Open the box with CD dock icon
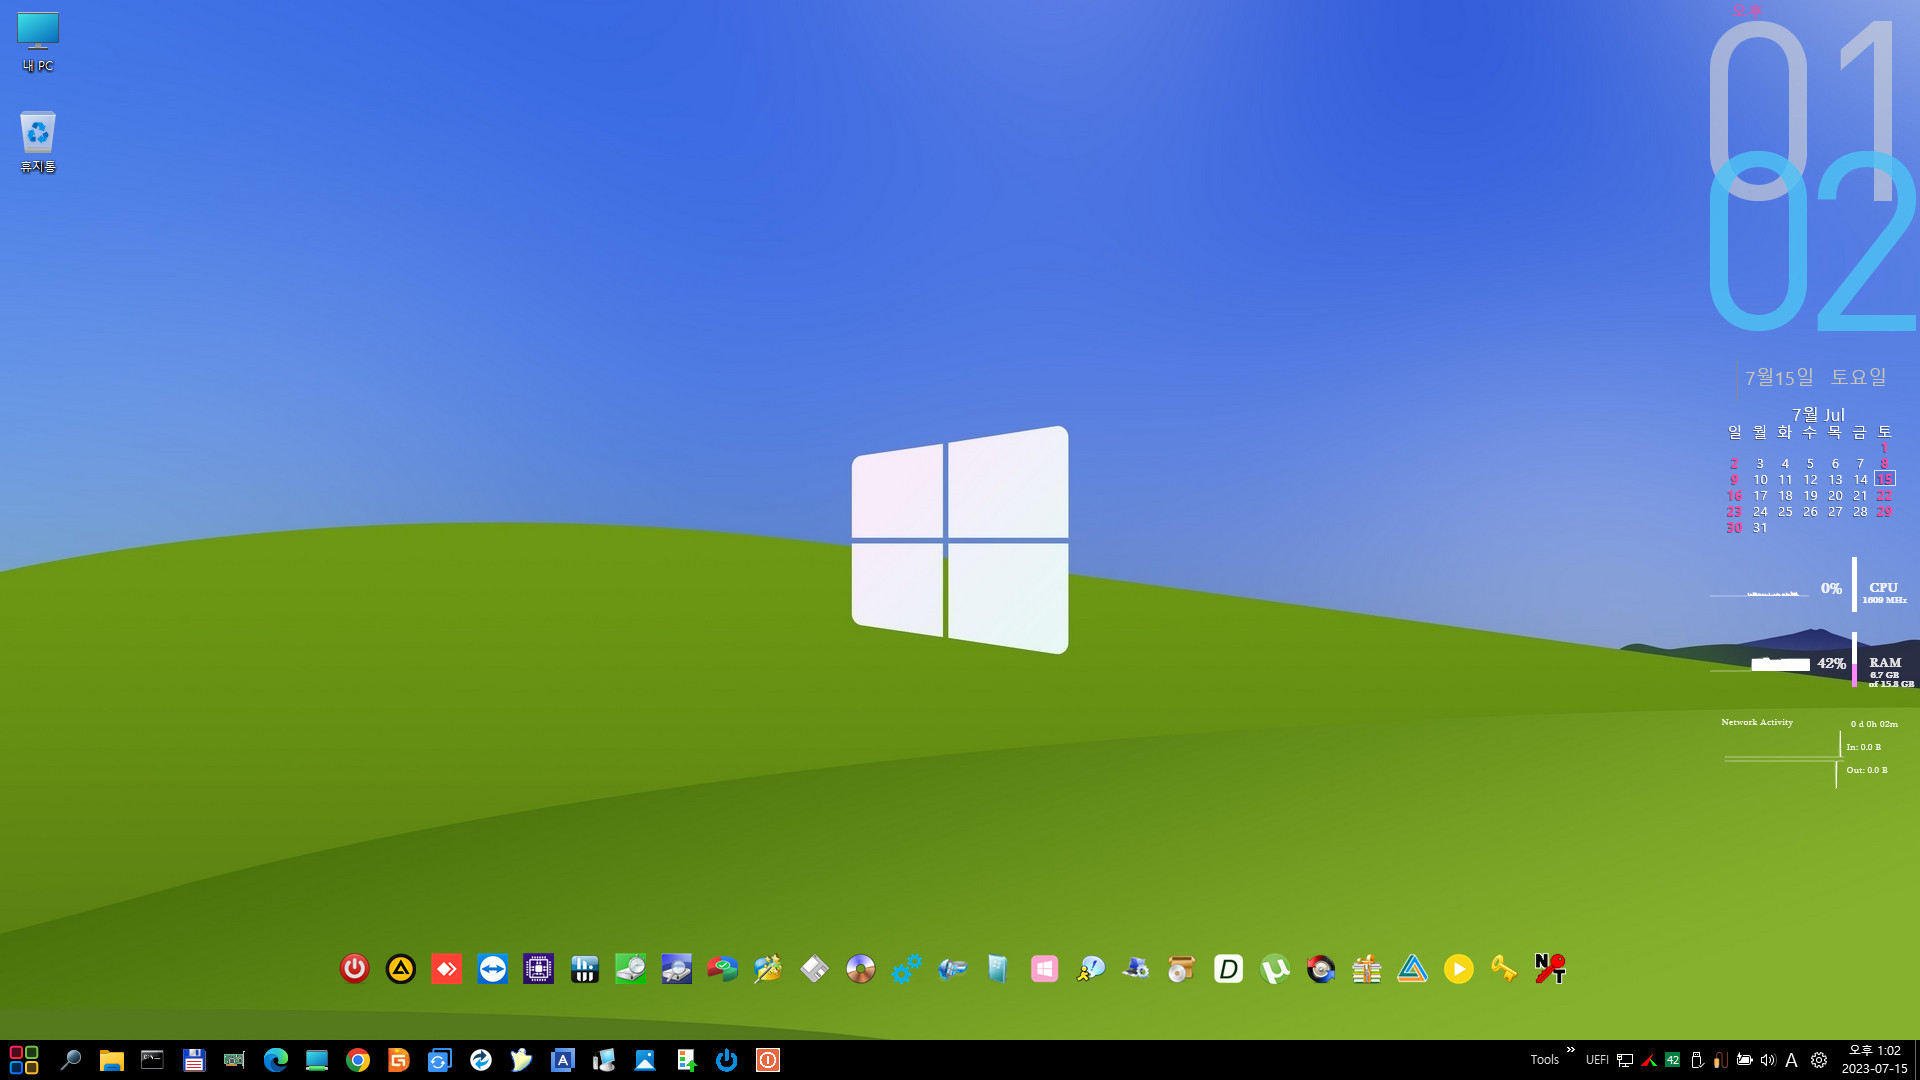Image resolution: width=1920 pixels, height=1080 pixels. point(1183,968)
